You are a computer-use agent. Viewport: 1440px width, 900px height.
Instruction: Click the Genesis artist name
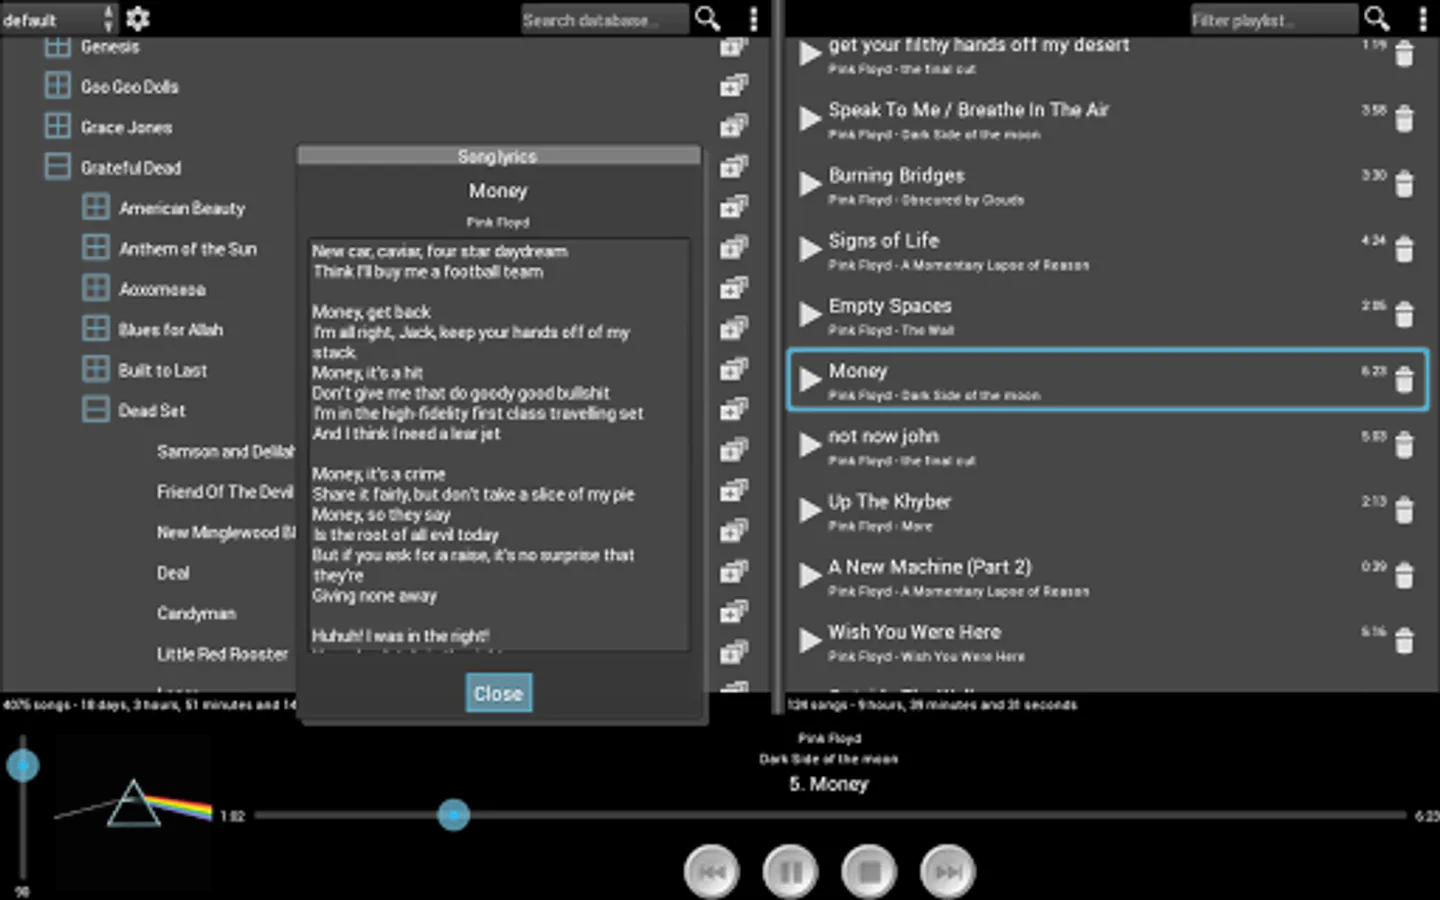[110, 46]
